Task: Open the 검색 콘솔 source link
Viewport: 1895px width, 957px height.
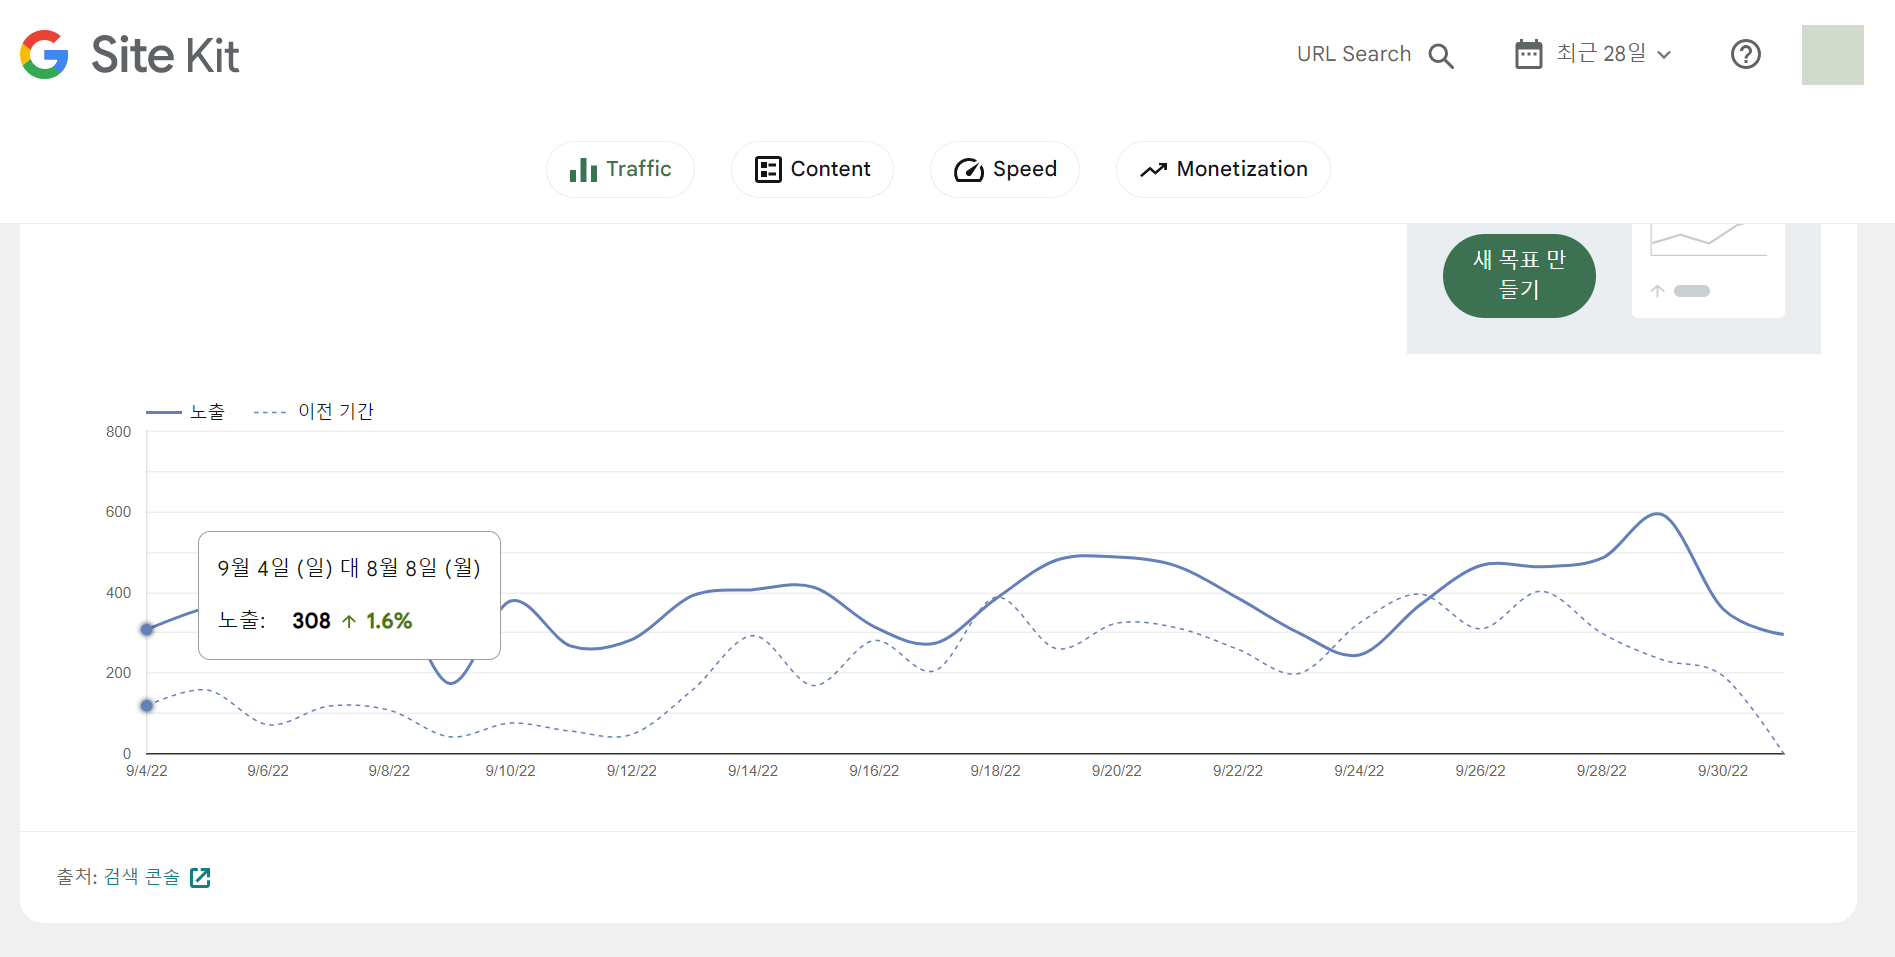Action: pyautogui.click(x=142, y=877)
